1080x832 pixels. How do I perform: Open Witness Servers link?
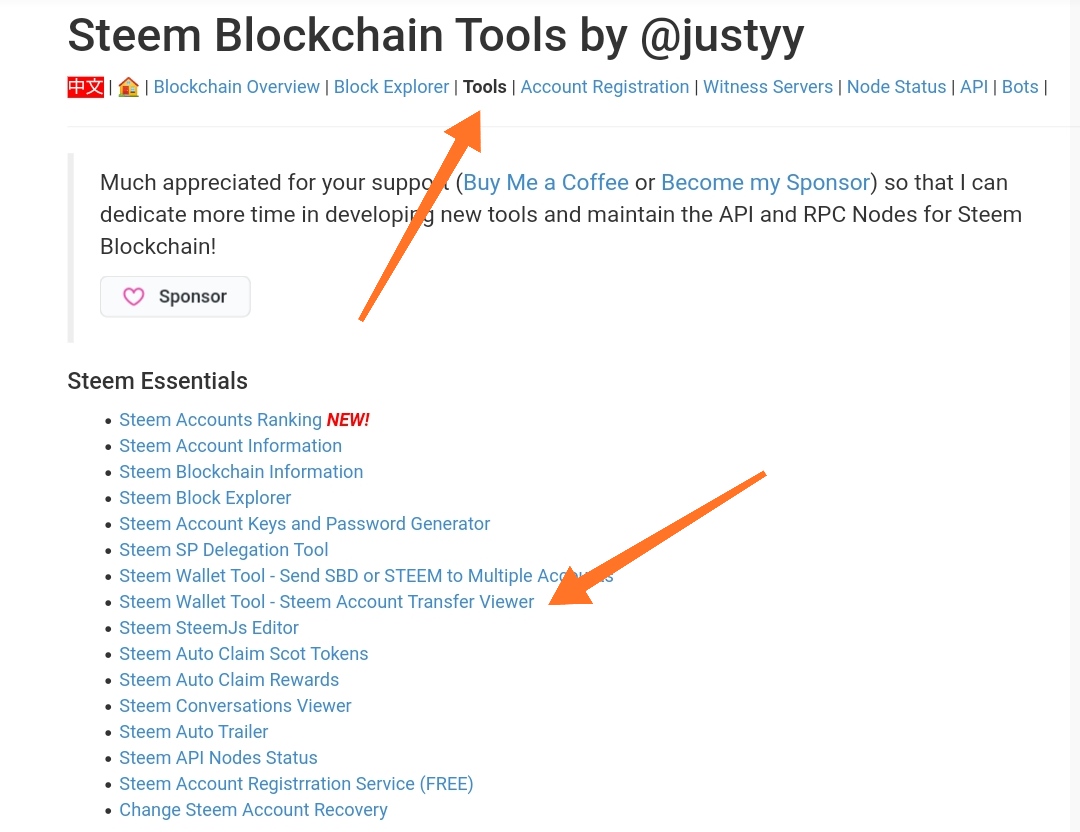tap(768, 87)
